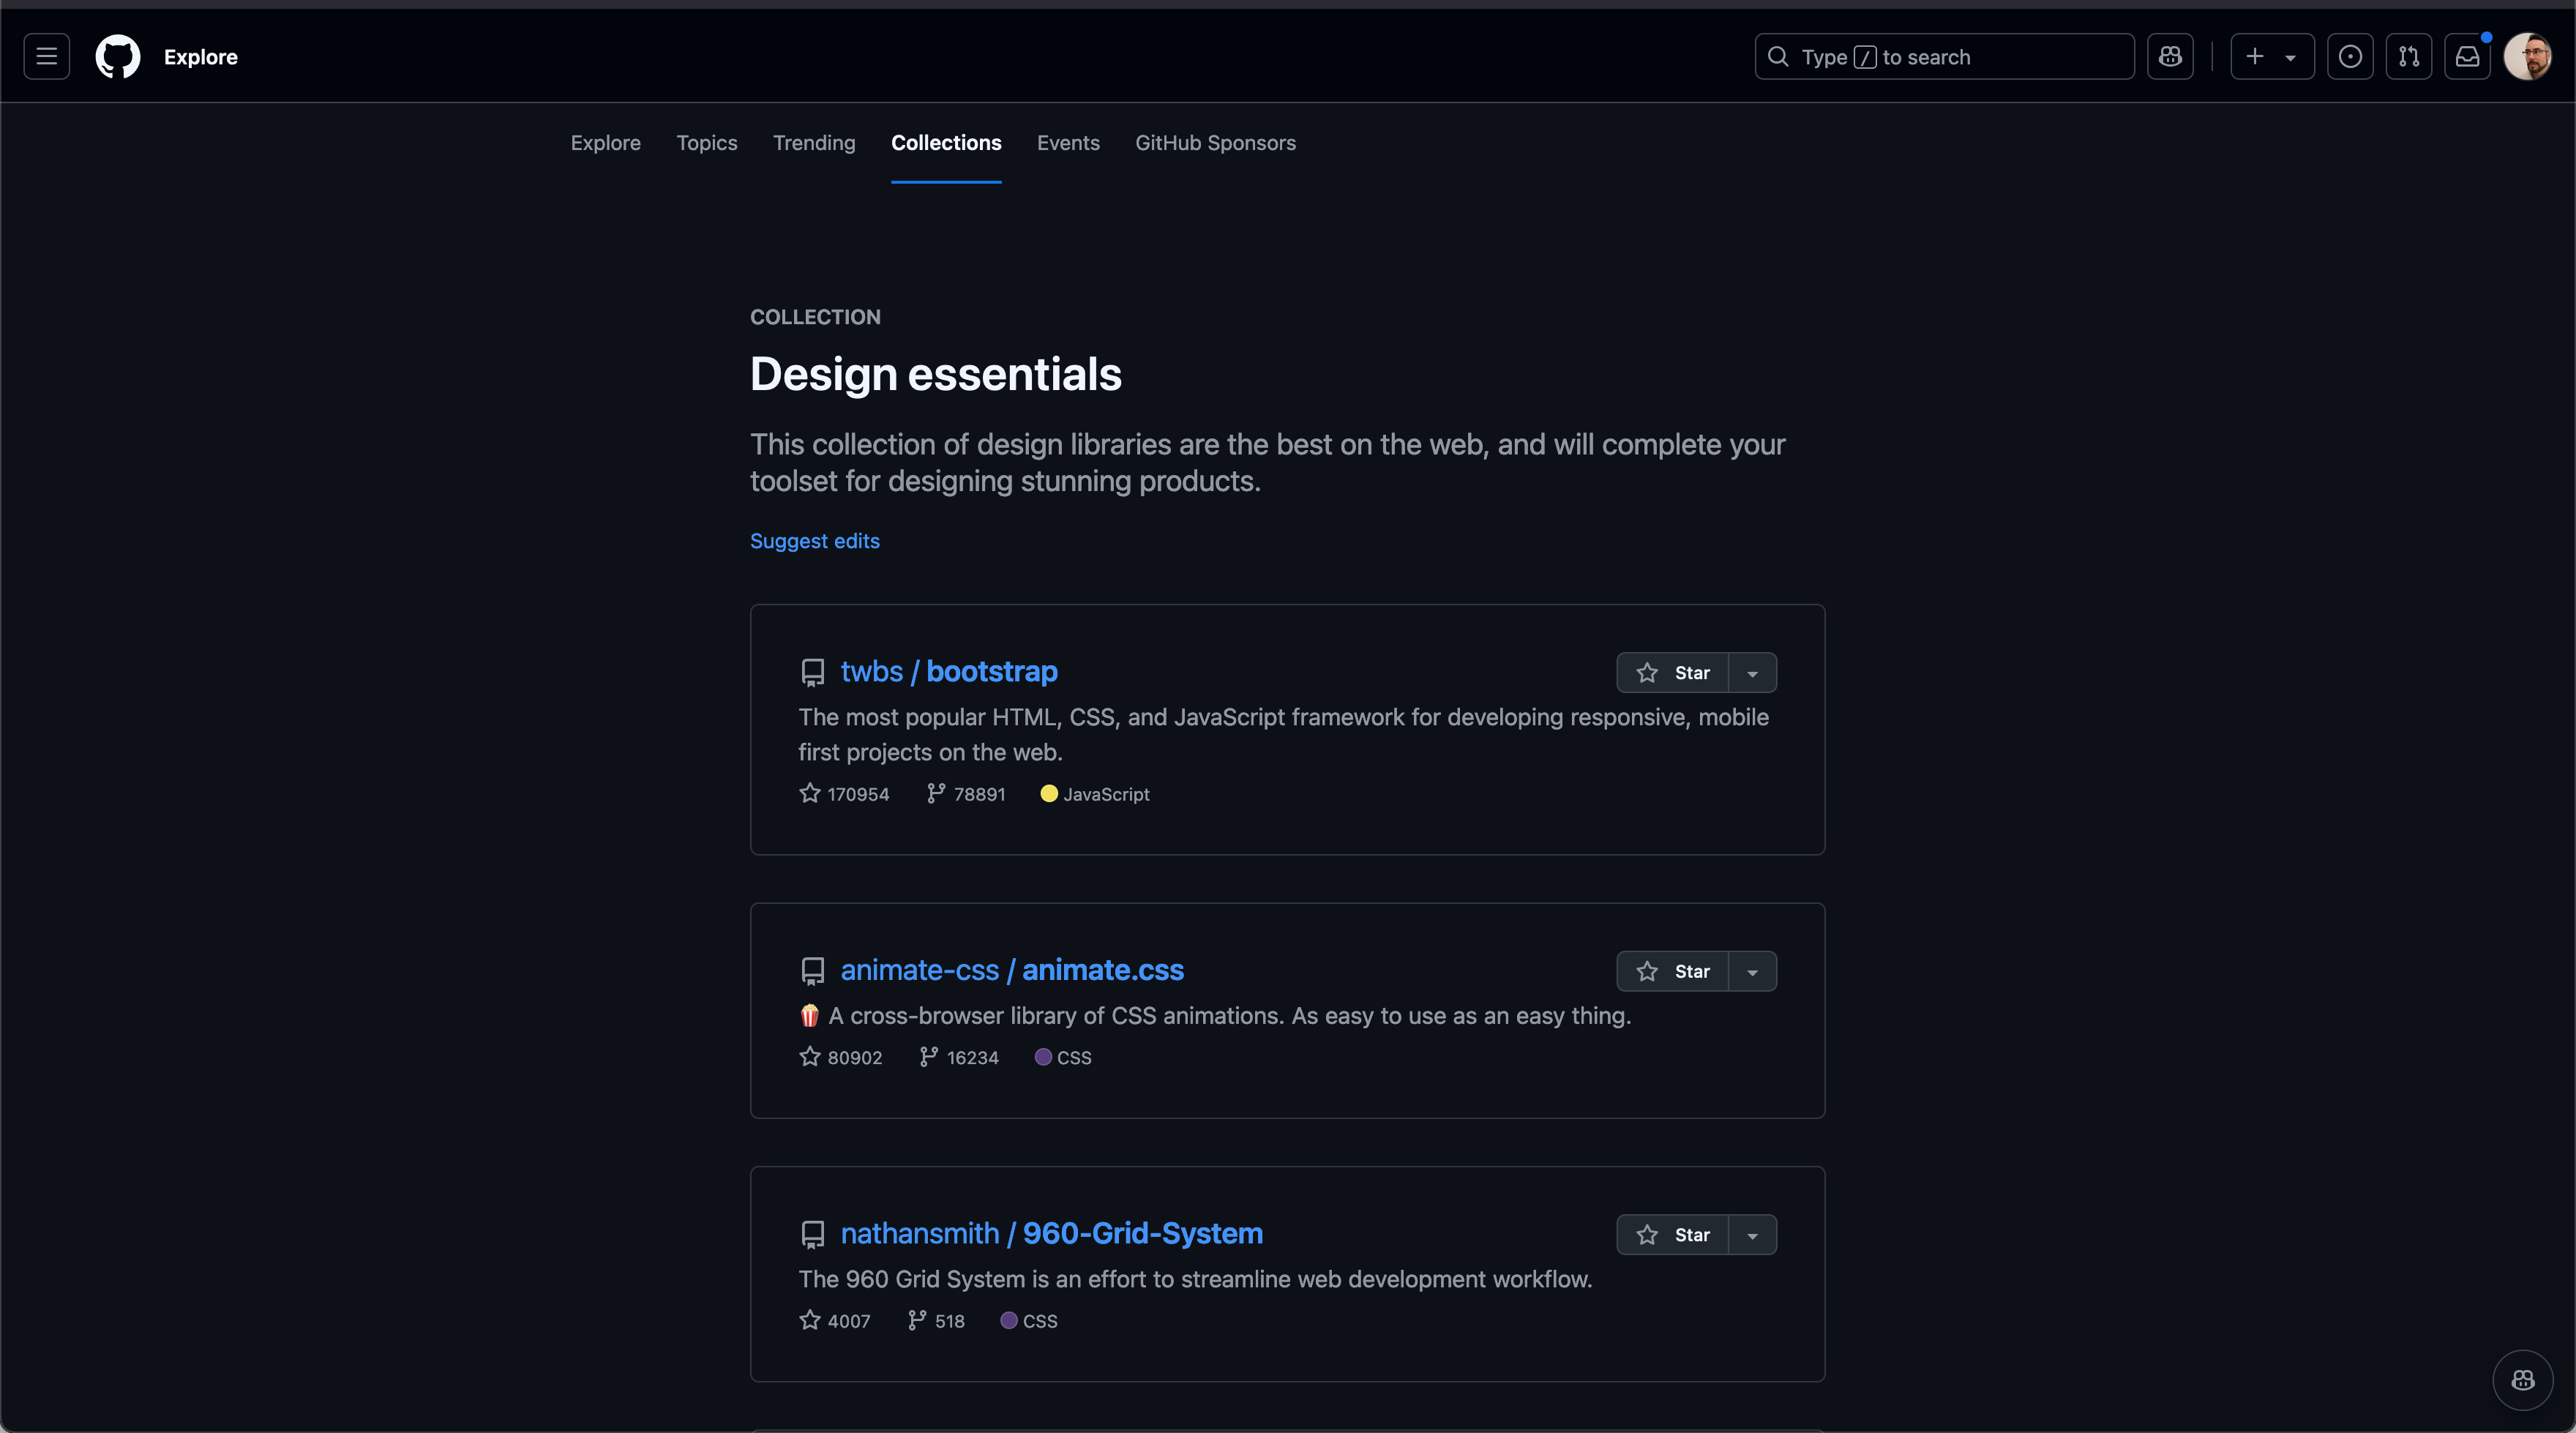The height and width of the screenshot is (1433, 2576).
Task: Expand the create-new dropdown caret
Action: [x=2290, y=58]
